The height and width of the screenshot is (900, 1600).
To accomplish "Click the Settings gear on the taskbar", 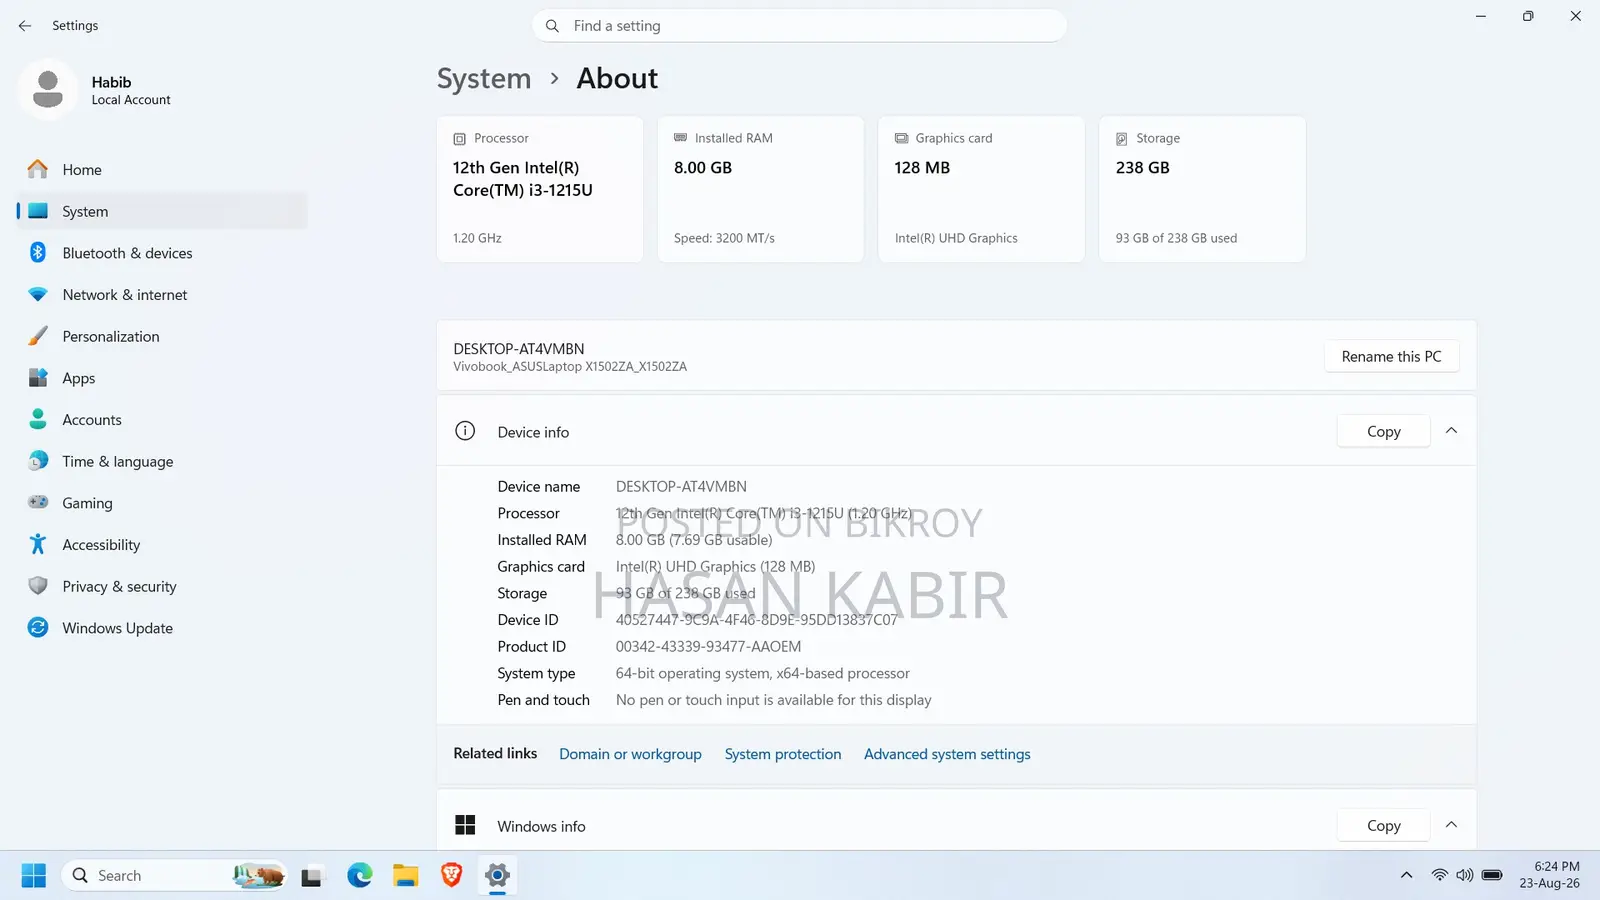I will tap(497, 876).
